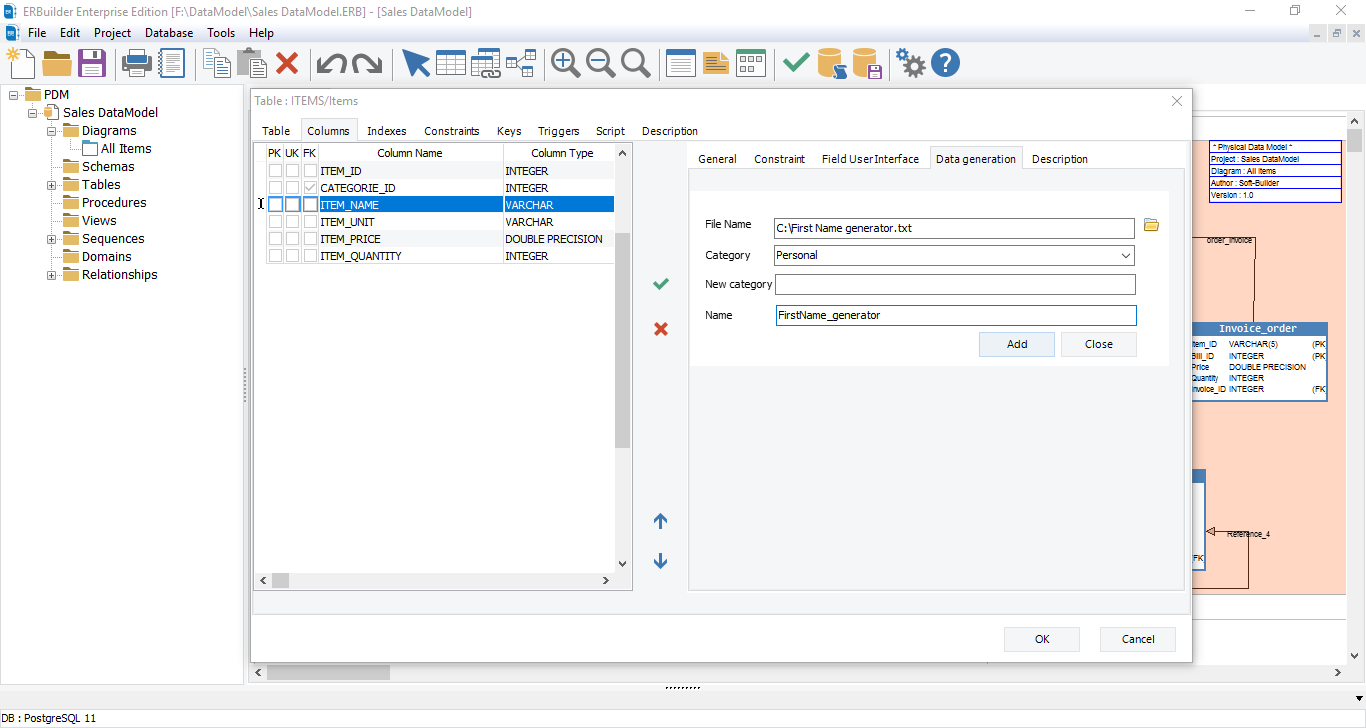Image resolution: width=1366 pixels, height=728 pixels.
Task: Open the Database menu
Action: click(168, 32)
